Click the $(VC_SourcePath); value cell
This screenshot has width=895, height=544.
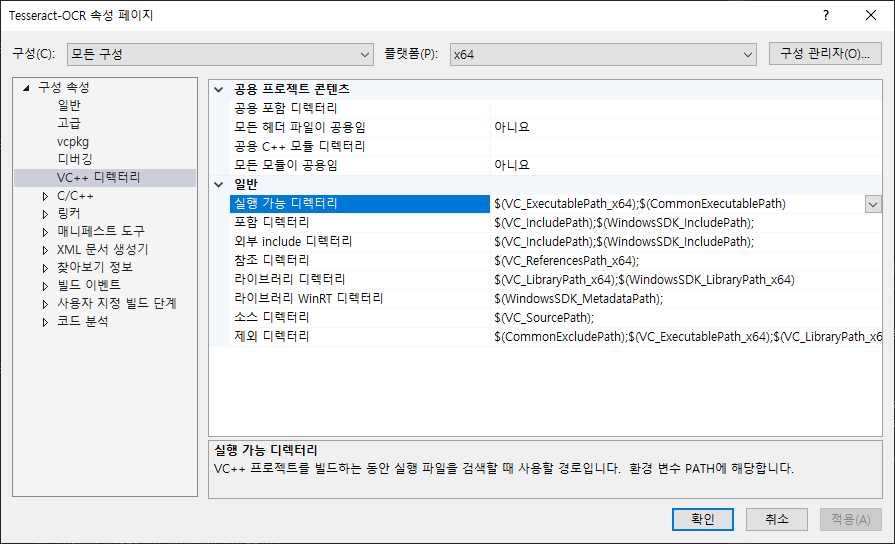pos(686,317)
